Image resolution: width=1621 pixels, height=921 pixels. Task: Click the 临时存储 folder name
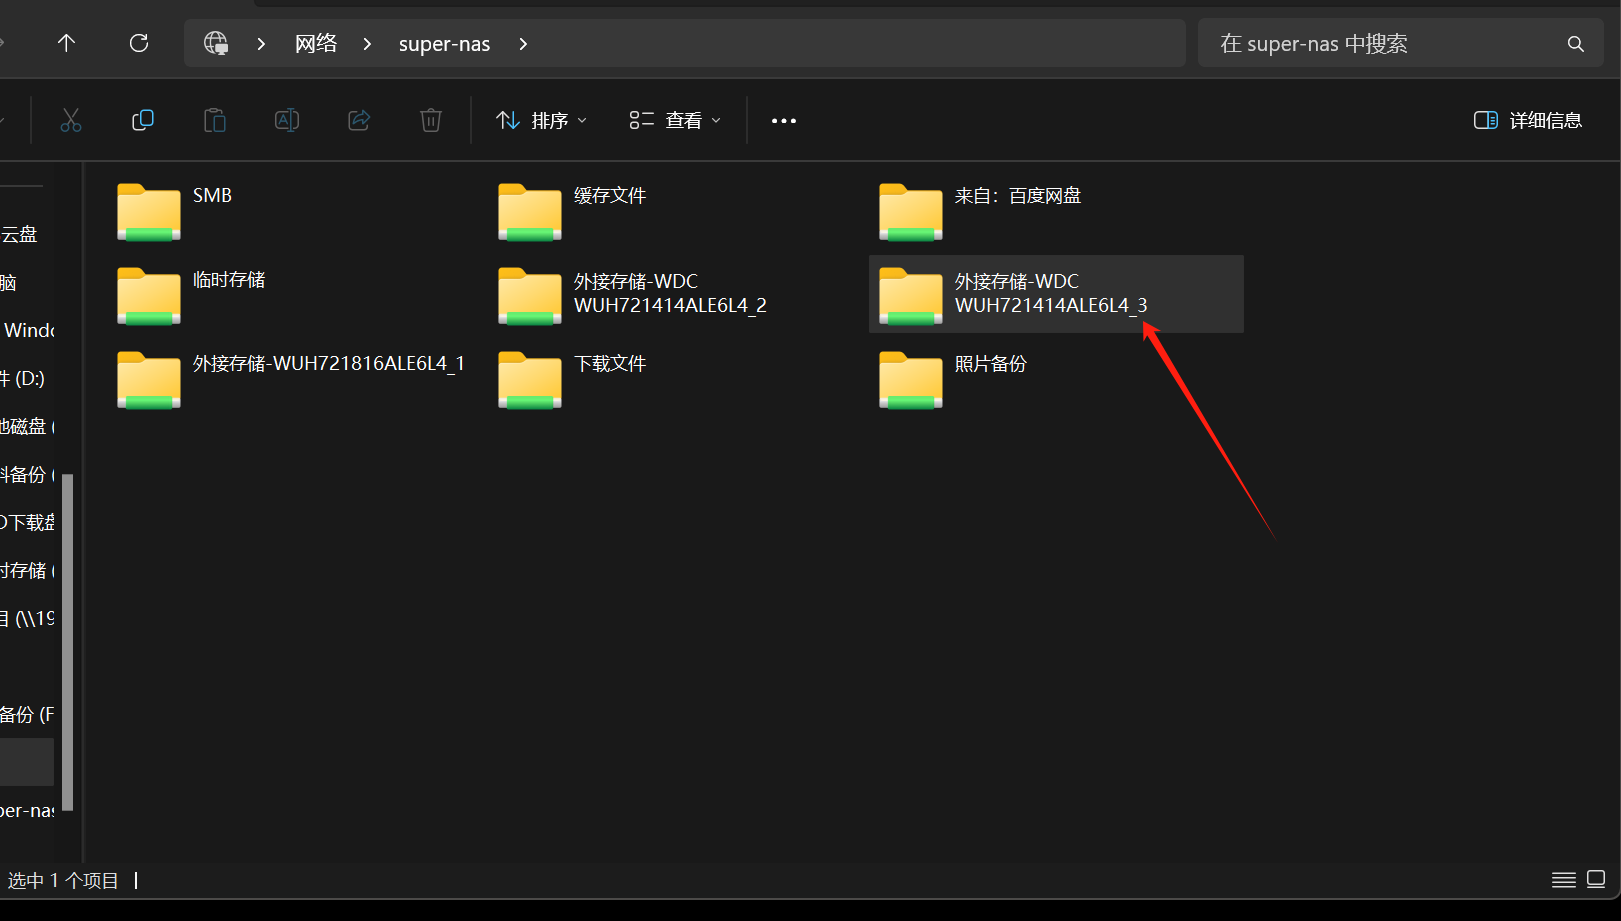(229, 280)
